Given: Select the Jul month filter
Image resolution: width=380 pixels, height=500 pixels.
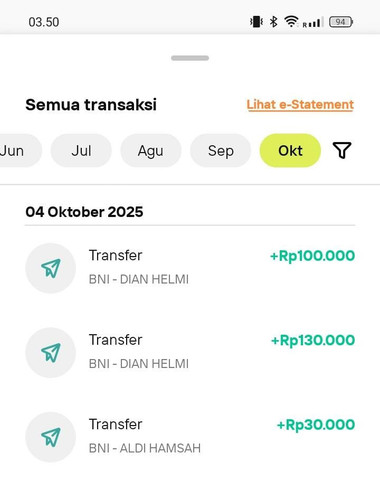Looking at the screenshot, I should click(x=81, y=151).
